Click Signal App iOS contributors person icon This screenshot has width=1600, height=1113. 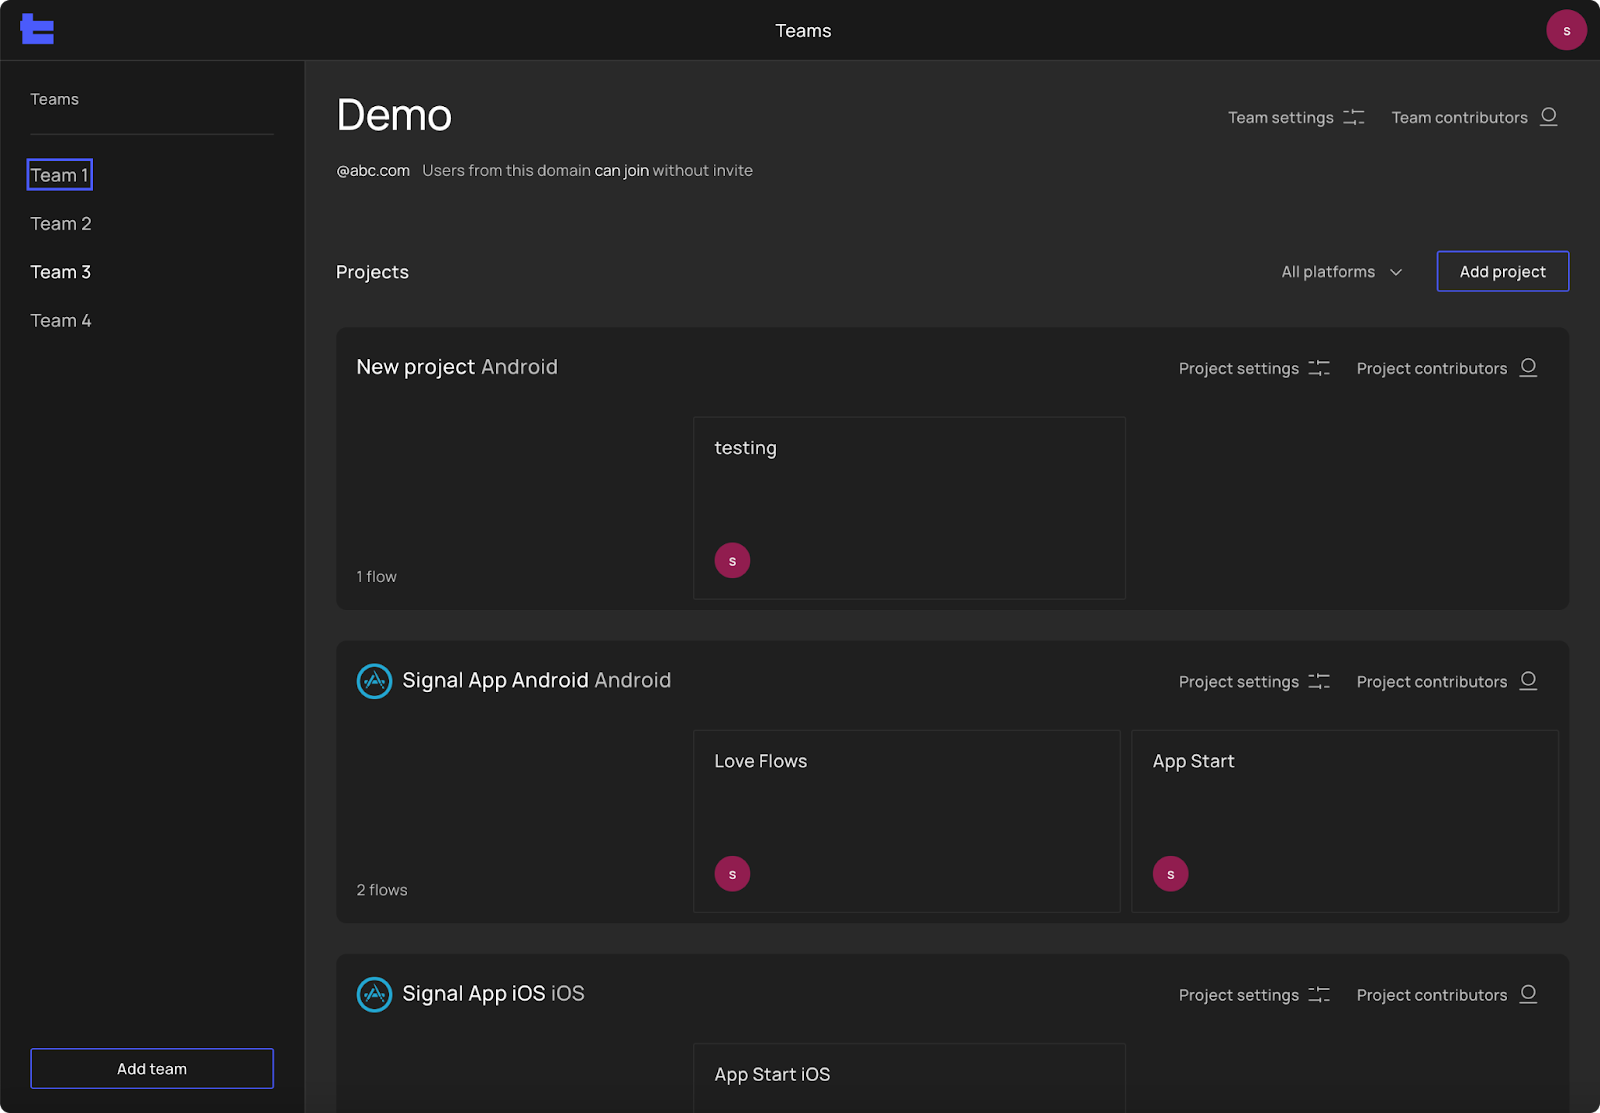tap(1528, 993)
